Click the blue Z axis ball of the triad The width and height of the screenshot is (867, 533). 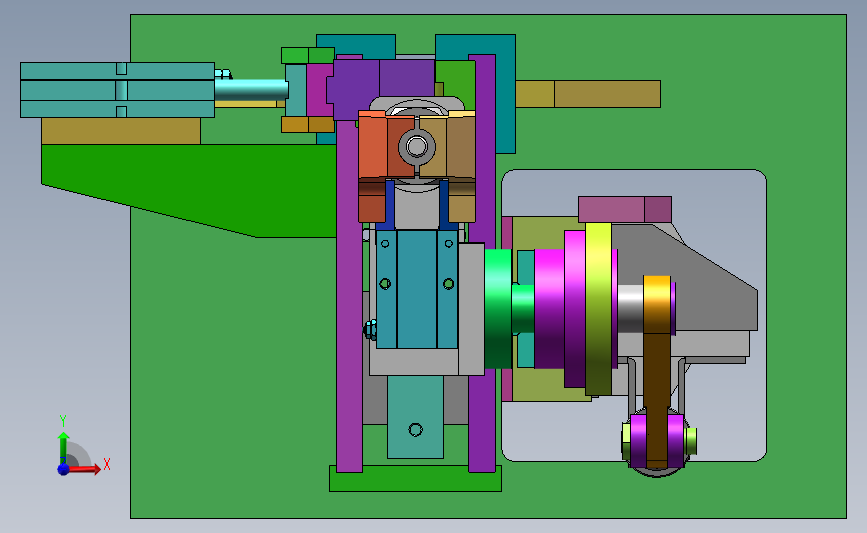pos(63,469)
